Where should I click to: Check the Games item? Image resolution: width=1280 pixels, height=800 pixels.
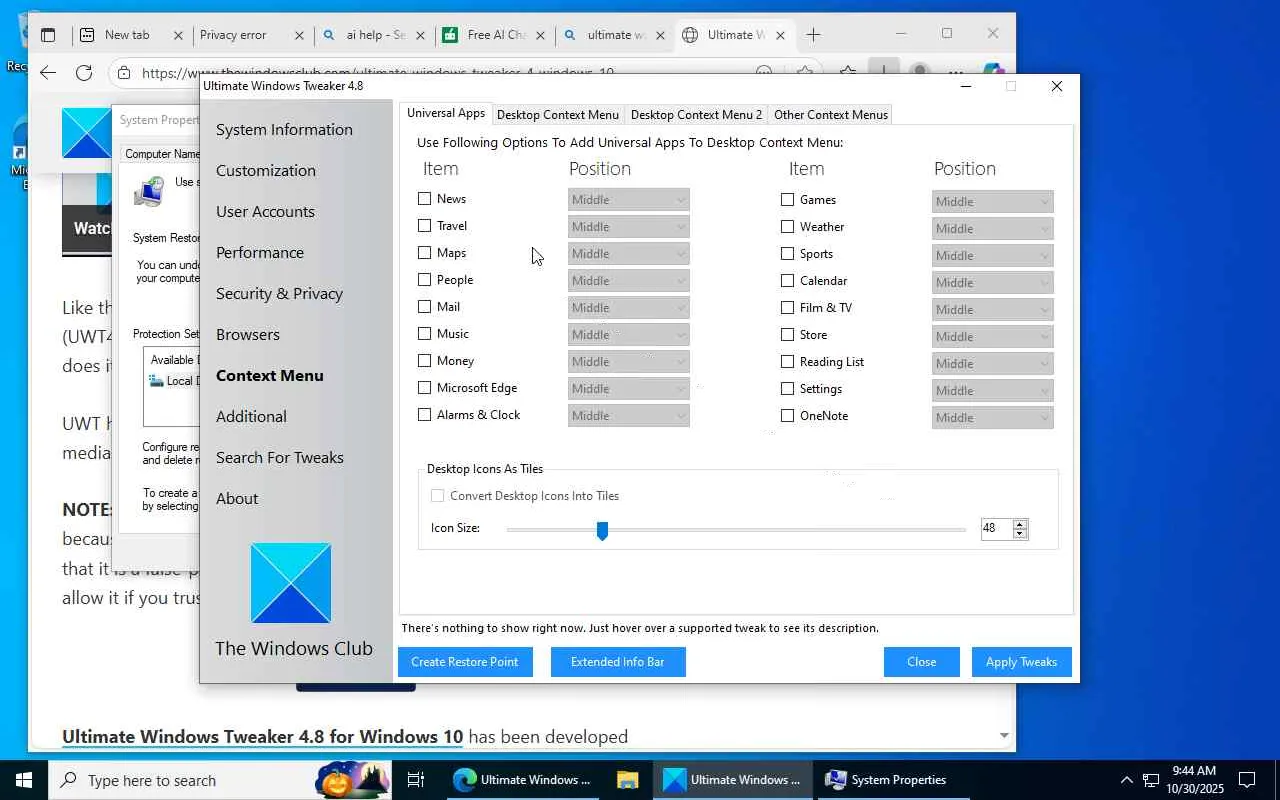tap(788, 200)
